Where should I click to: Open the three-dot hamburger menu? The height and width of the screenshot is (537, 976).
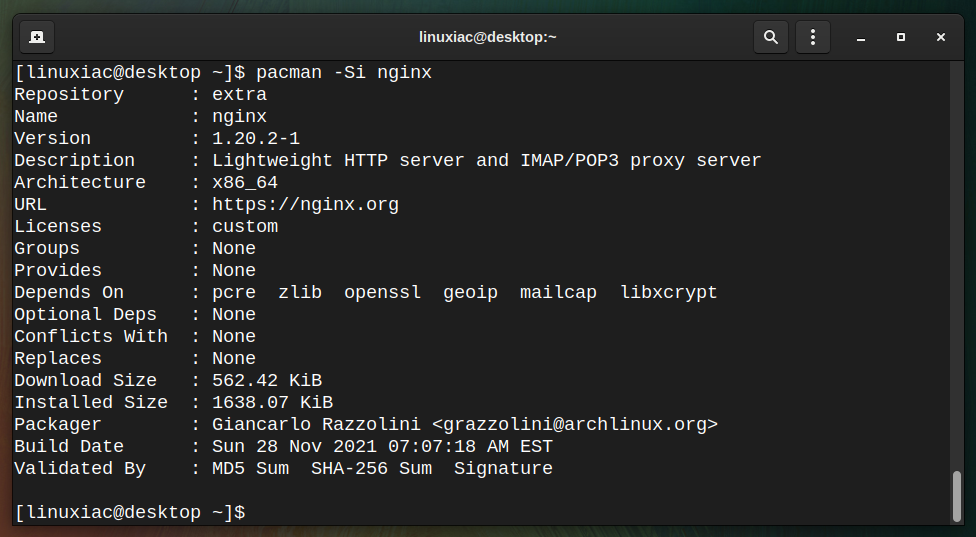pos(812,37)
